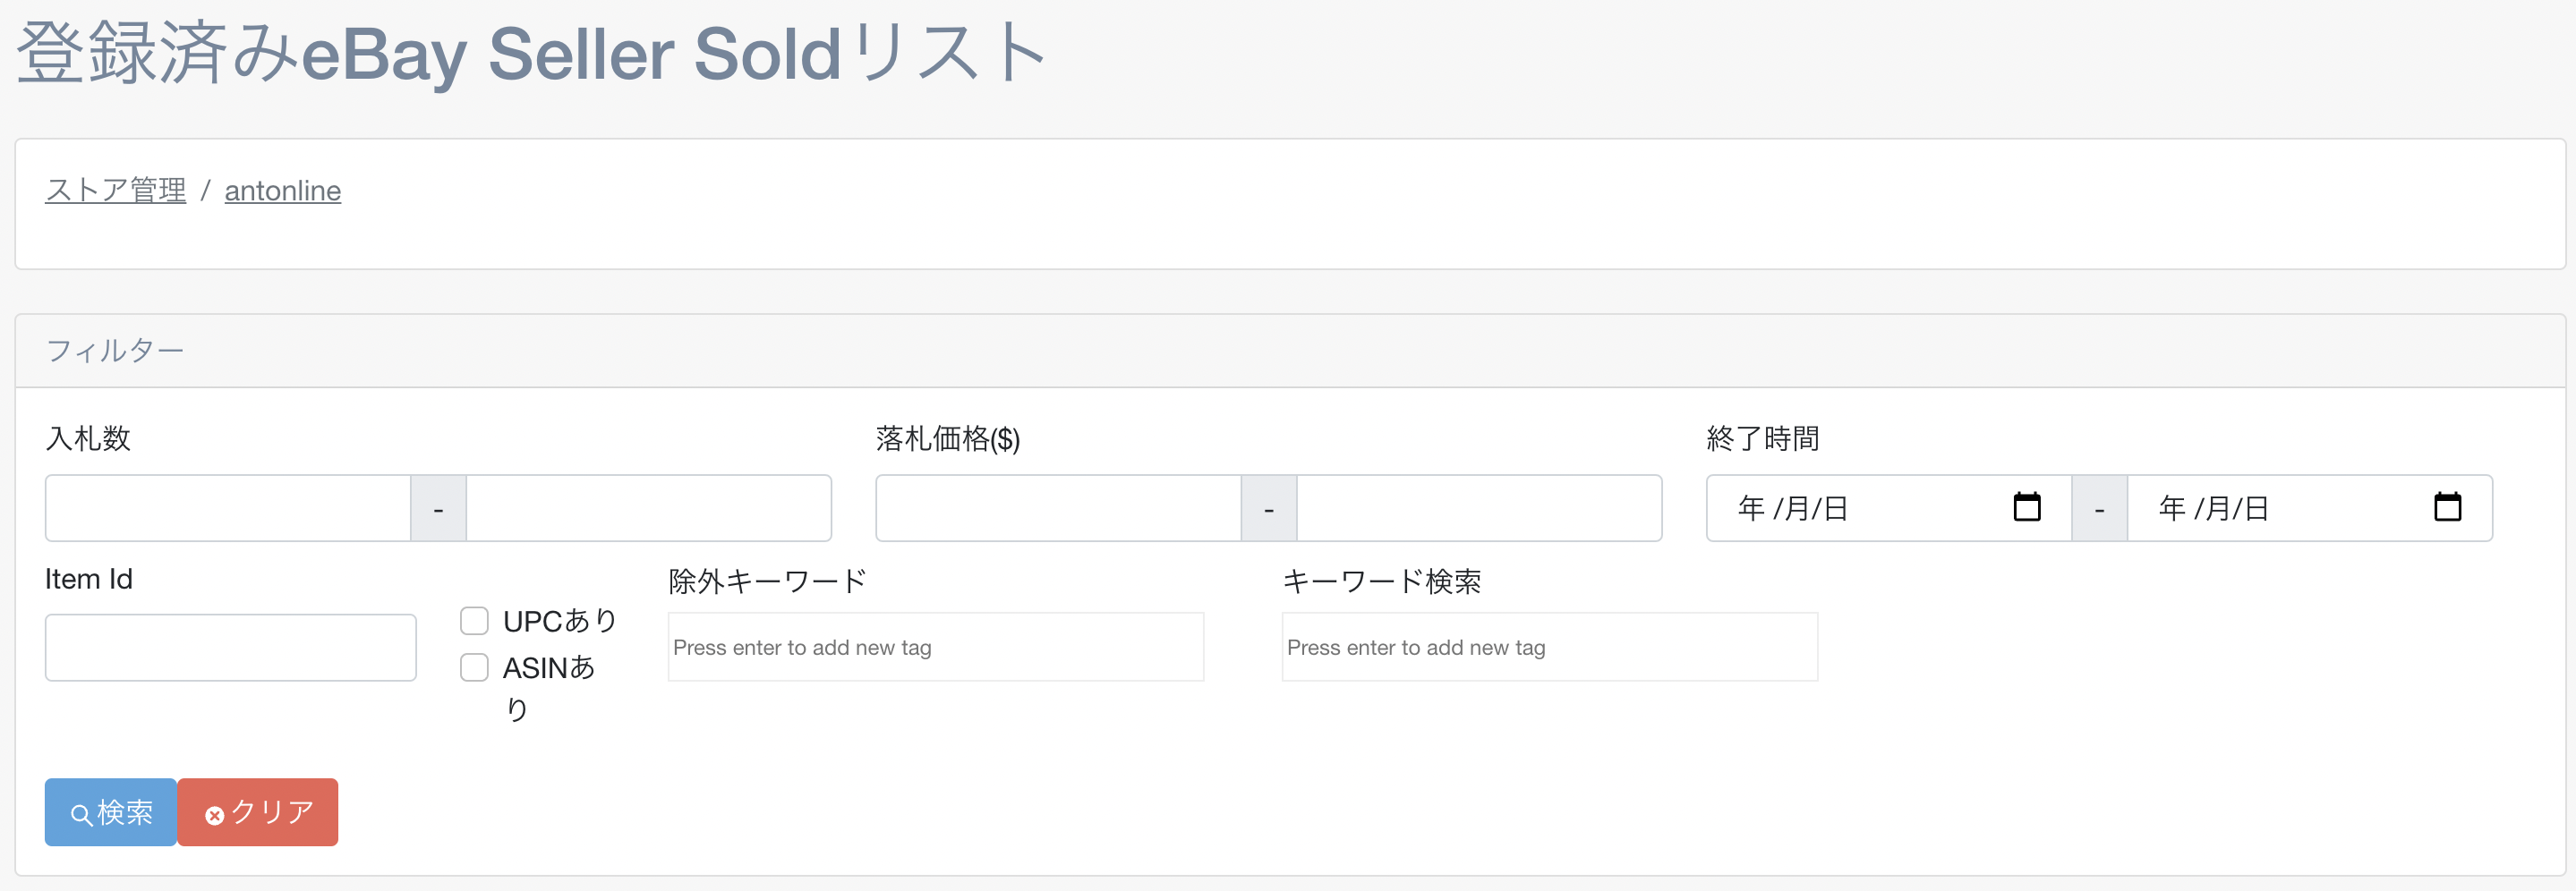The width and height of the screenshot is (2576, 891).
Task: Click the magnifier icon on 検索 button
Action: tap(81, 815)
